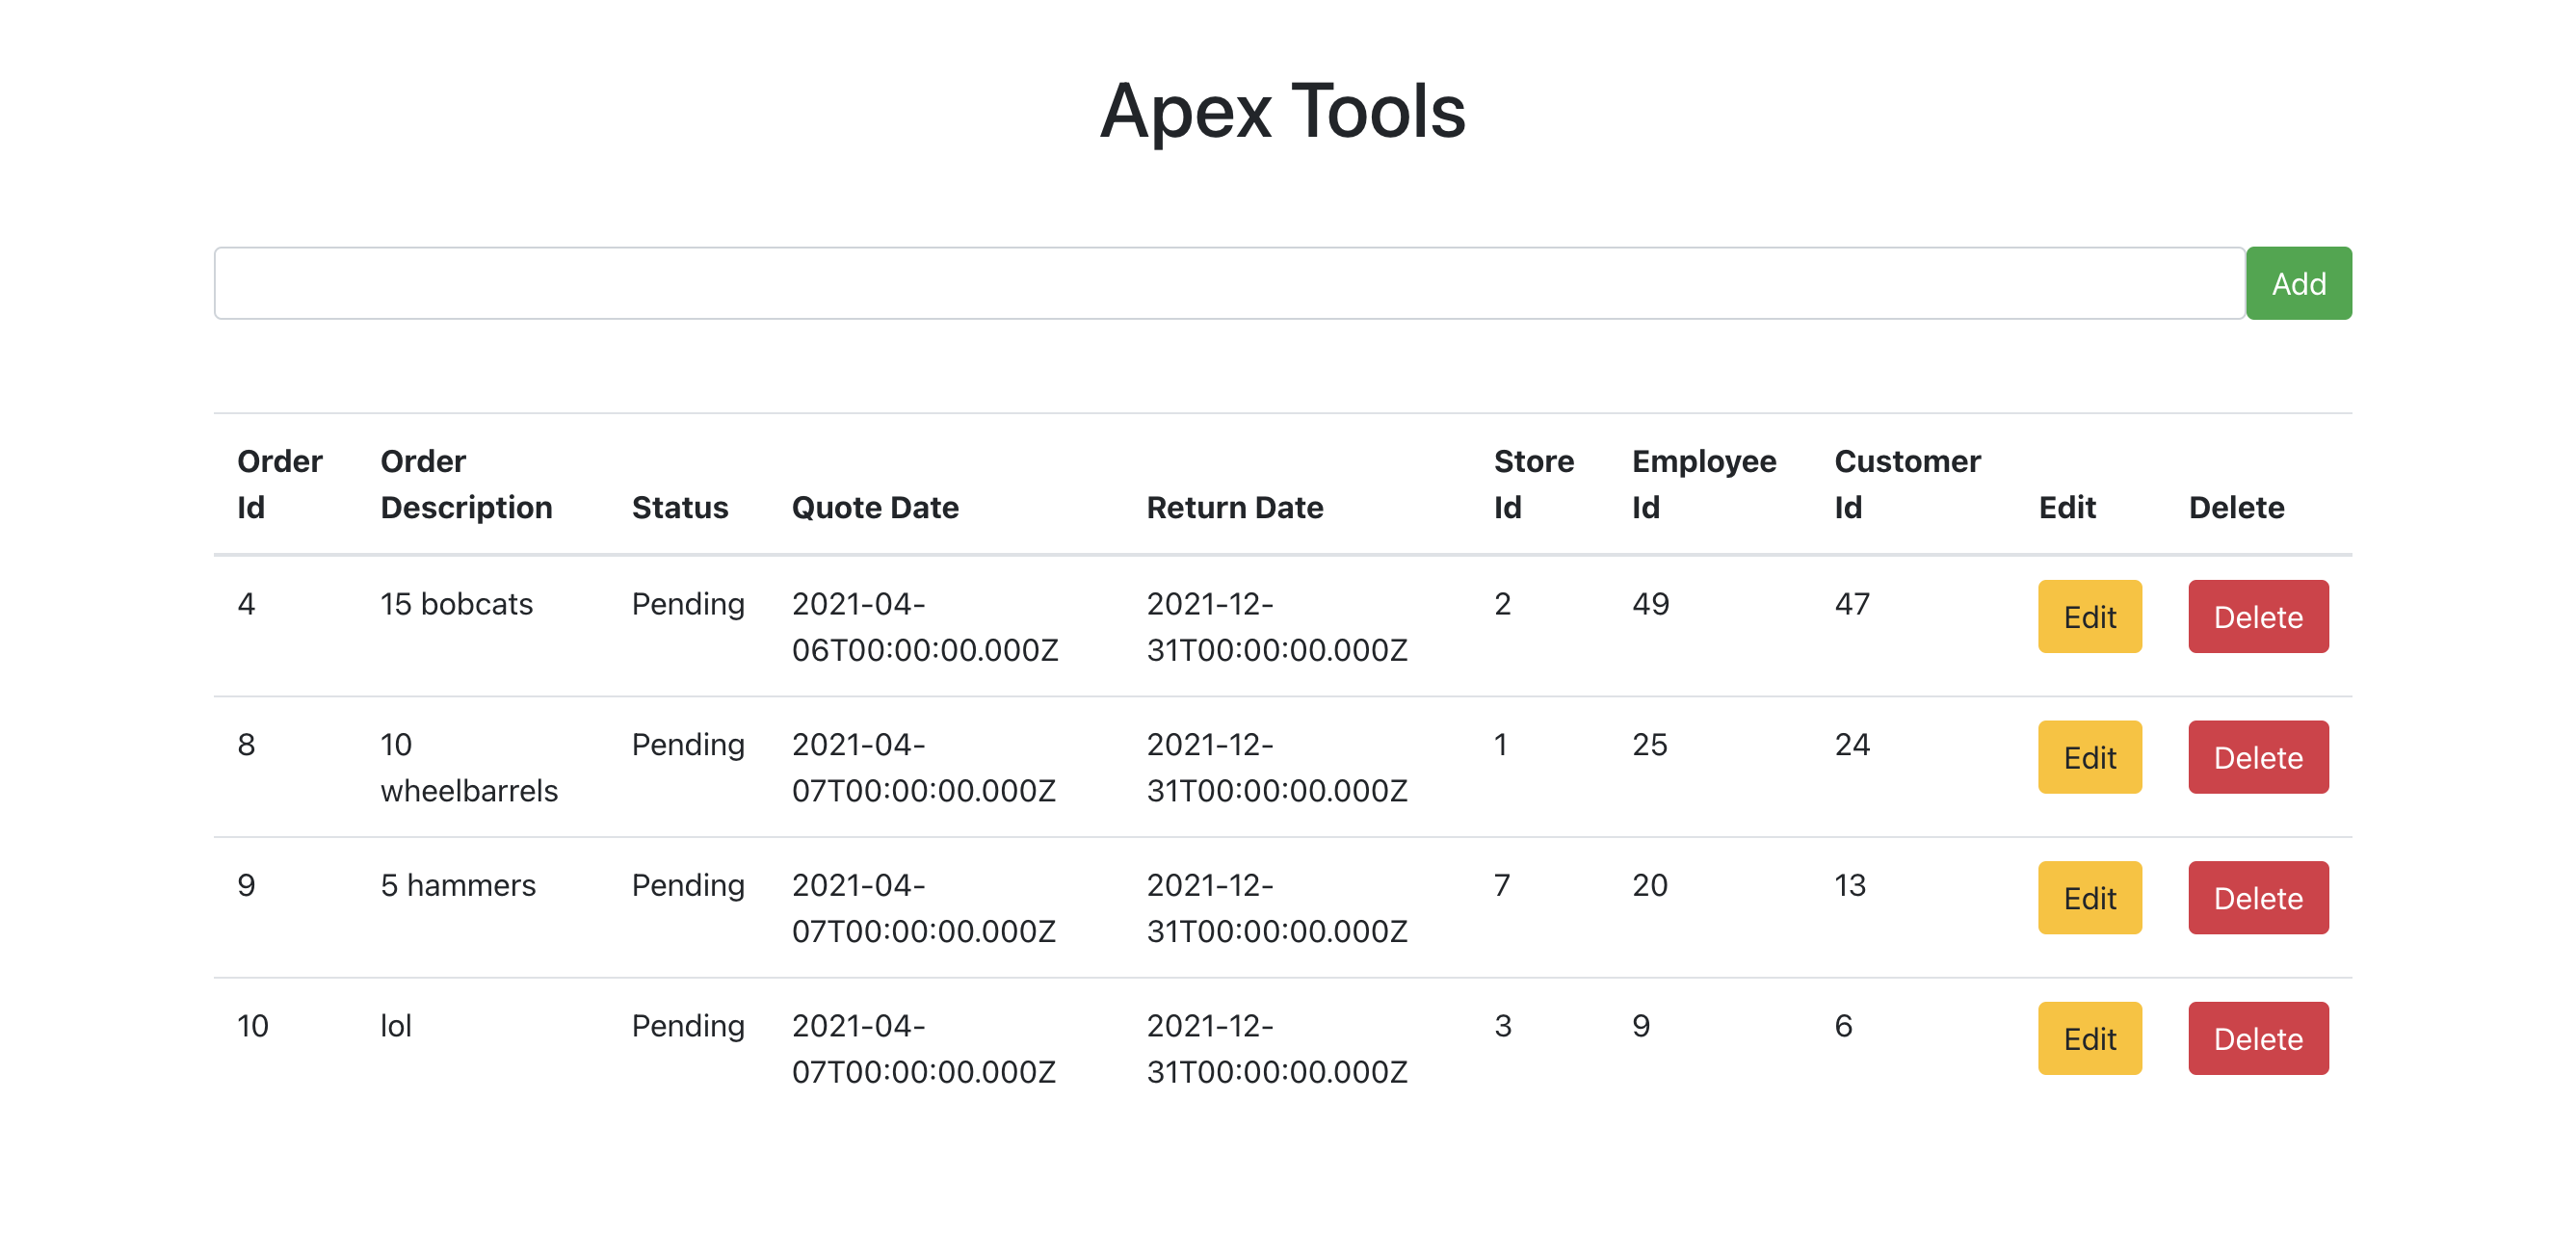This screenshot has width=2576, height=1258.
Task: Click the Return Date column header
Action: [x=1234, y=507]
